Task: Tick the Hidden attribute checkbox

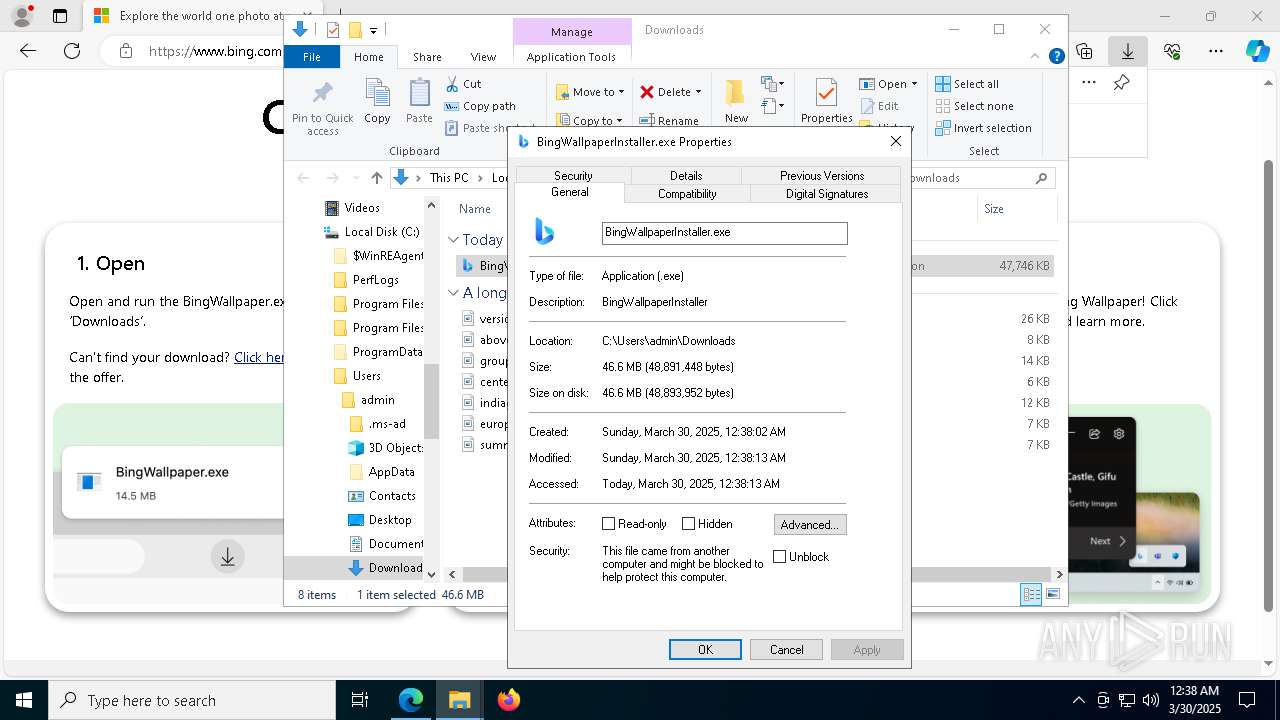Action: point(688,524)
